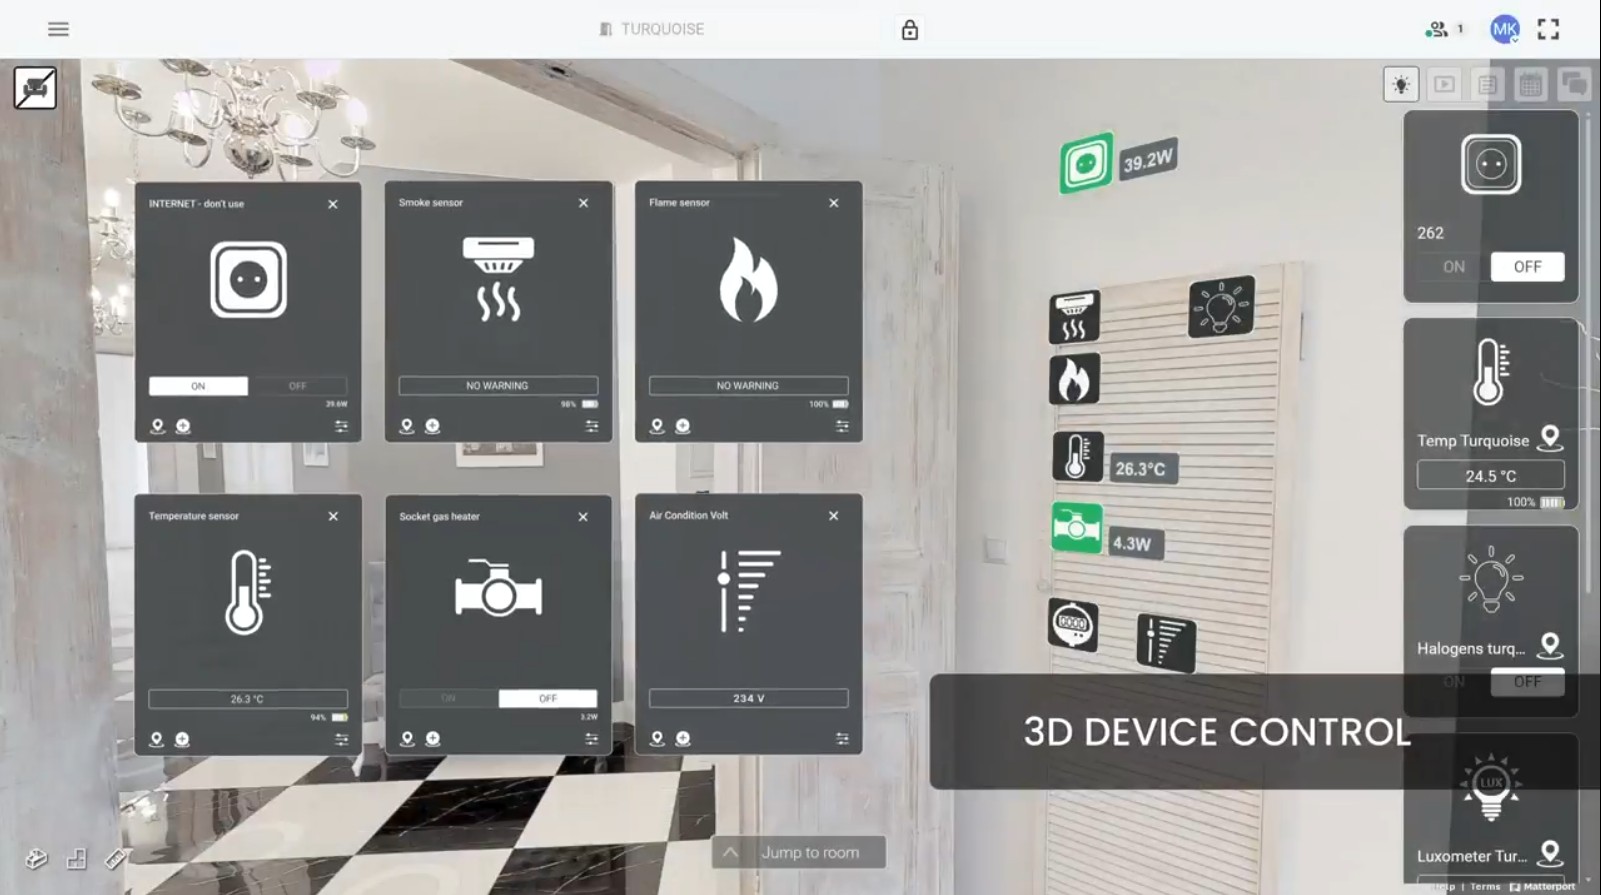Switch to the calendar schedule tab
Screen dimensions: 1601x895
click(x=1530, y=85)
